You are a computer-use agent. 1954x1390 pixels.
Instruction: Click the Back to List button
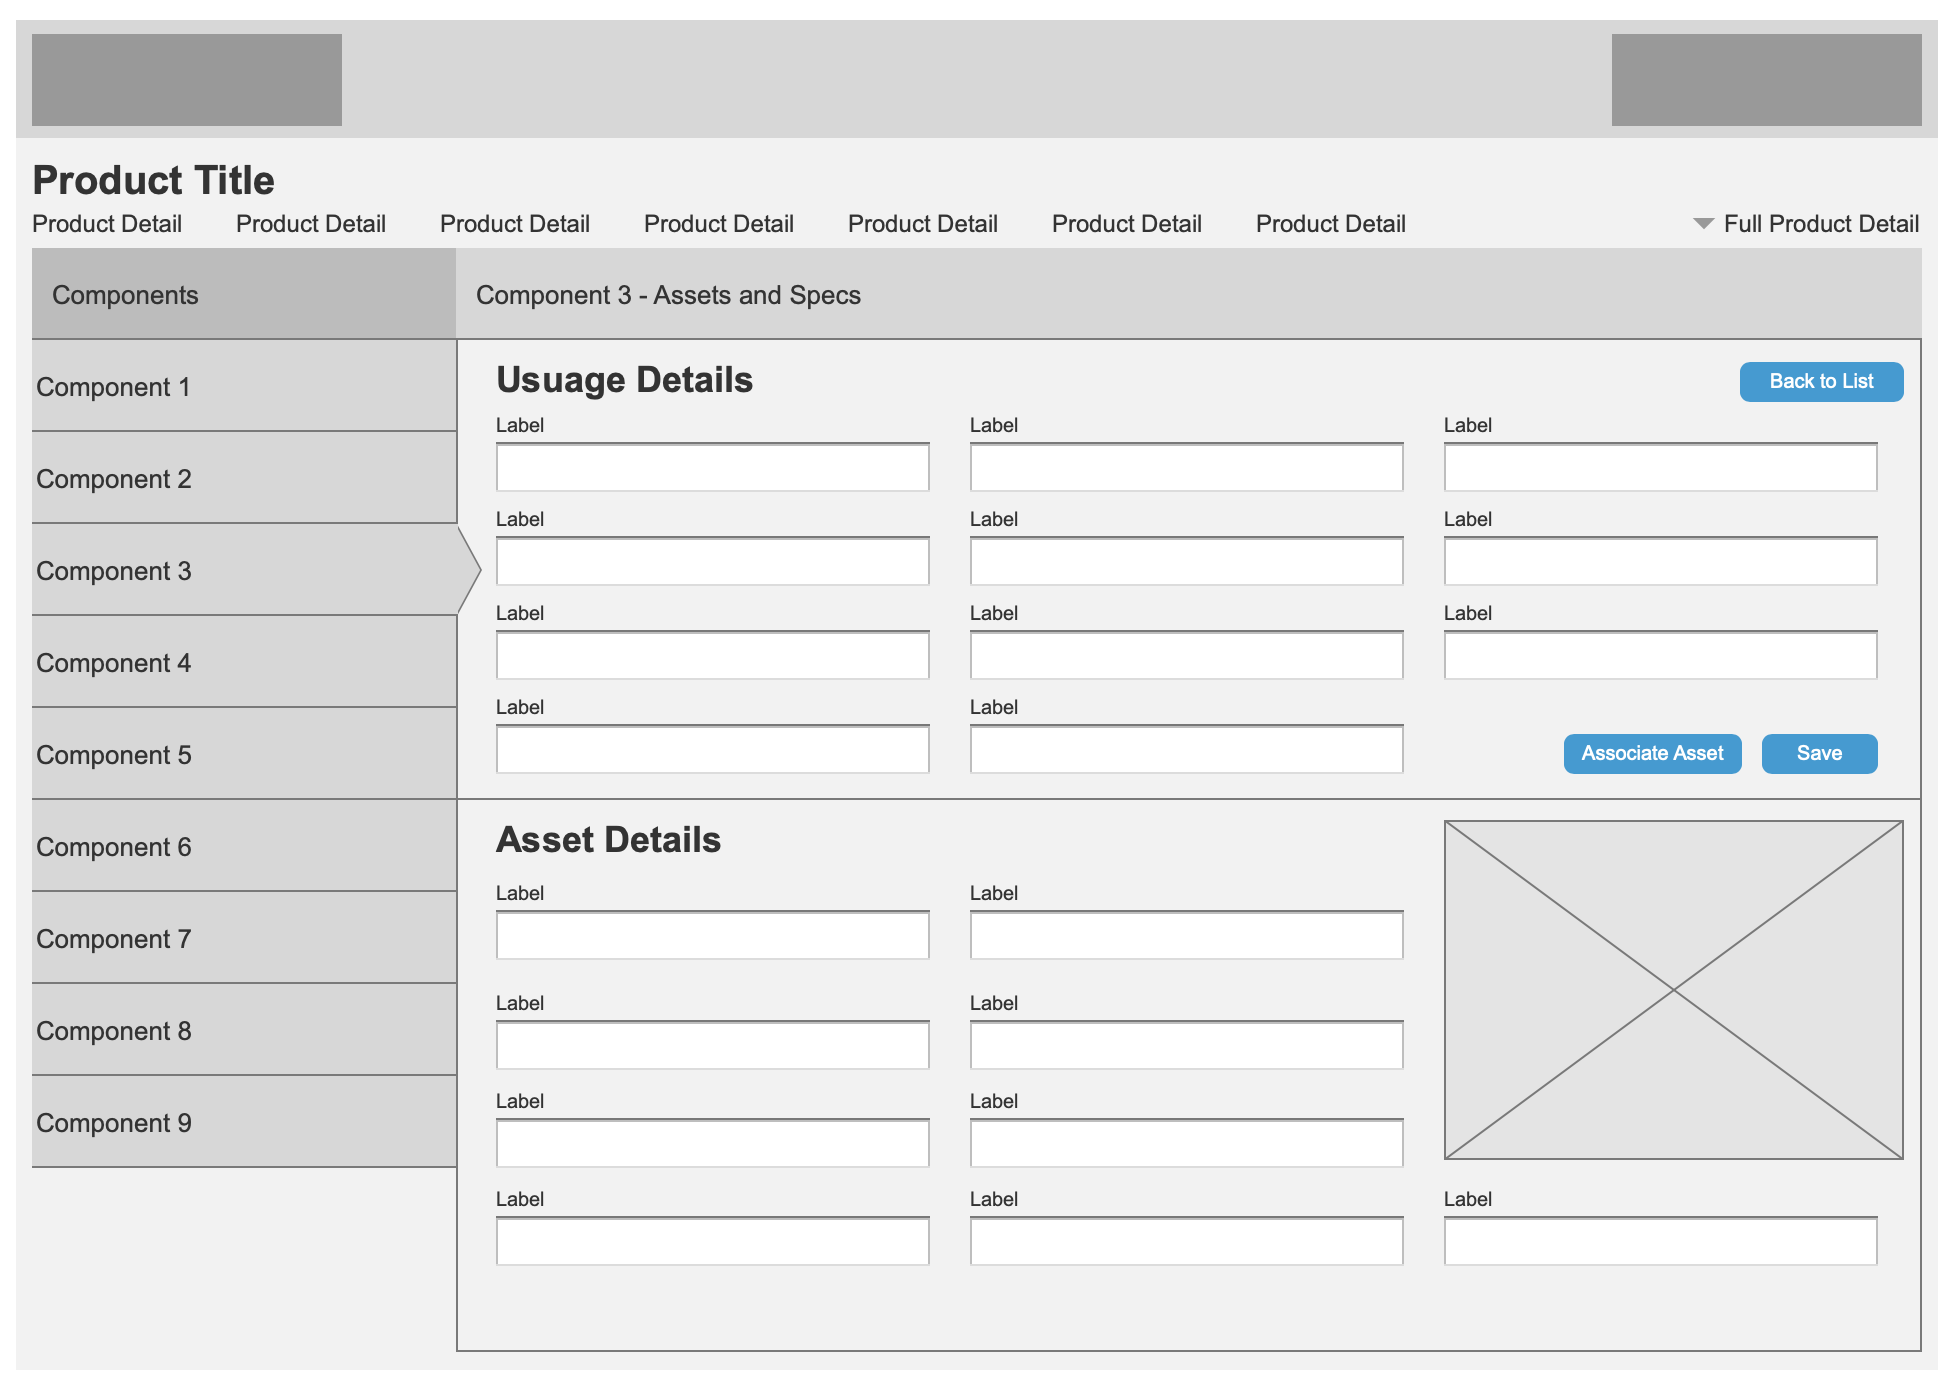1820,382
